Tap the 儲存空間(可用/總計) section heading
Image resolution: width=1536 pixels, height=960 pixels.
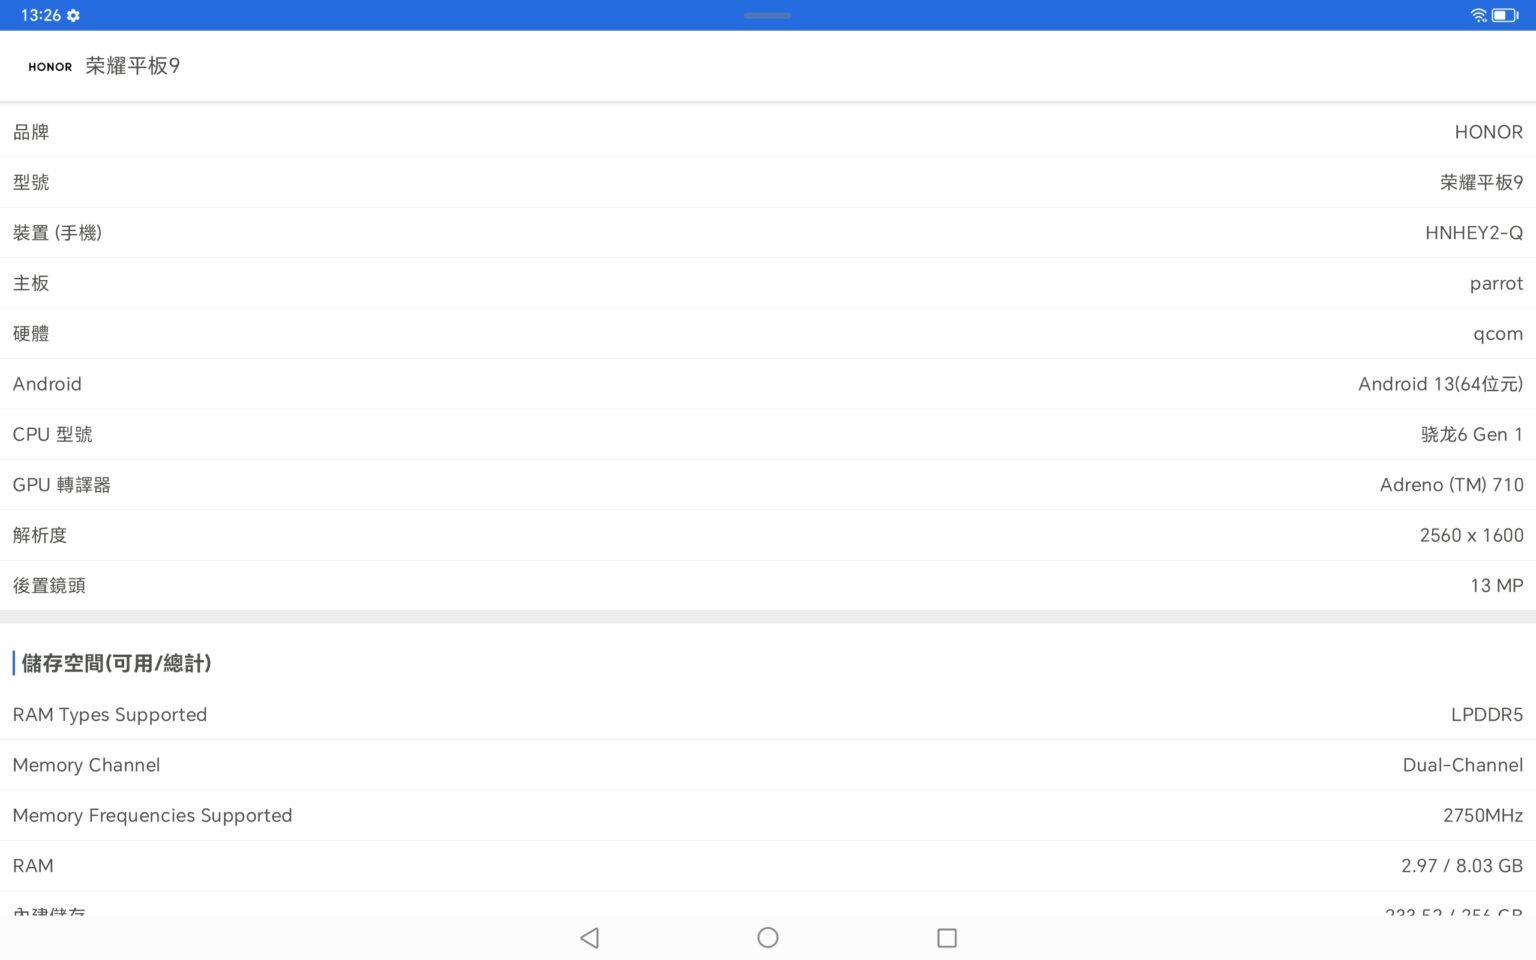(x=116, y=663)
